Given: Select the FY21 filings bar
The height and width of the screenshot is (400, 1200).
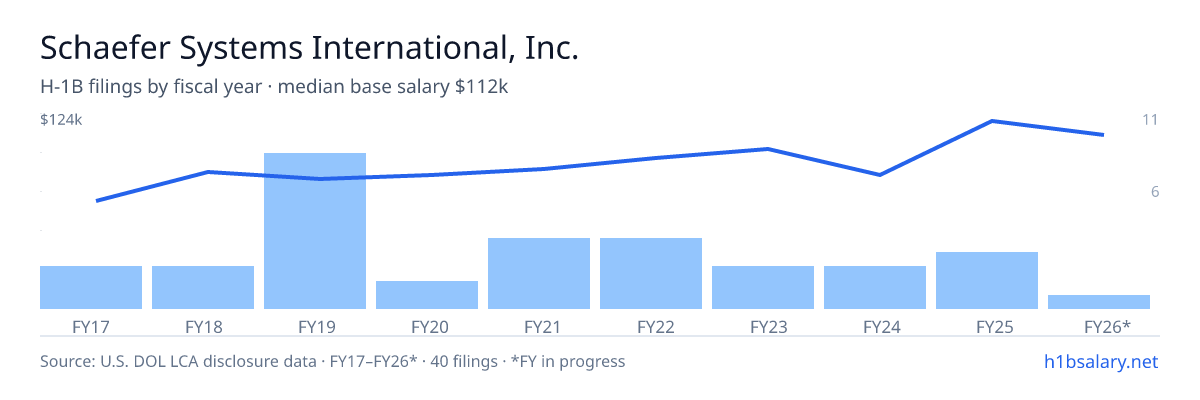Looking at the screenshot, I should pyautogui.click(x=539, y=273).
